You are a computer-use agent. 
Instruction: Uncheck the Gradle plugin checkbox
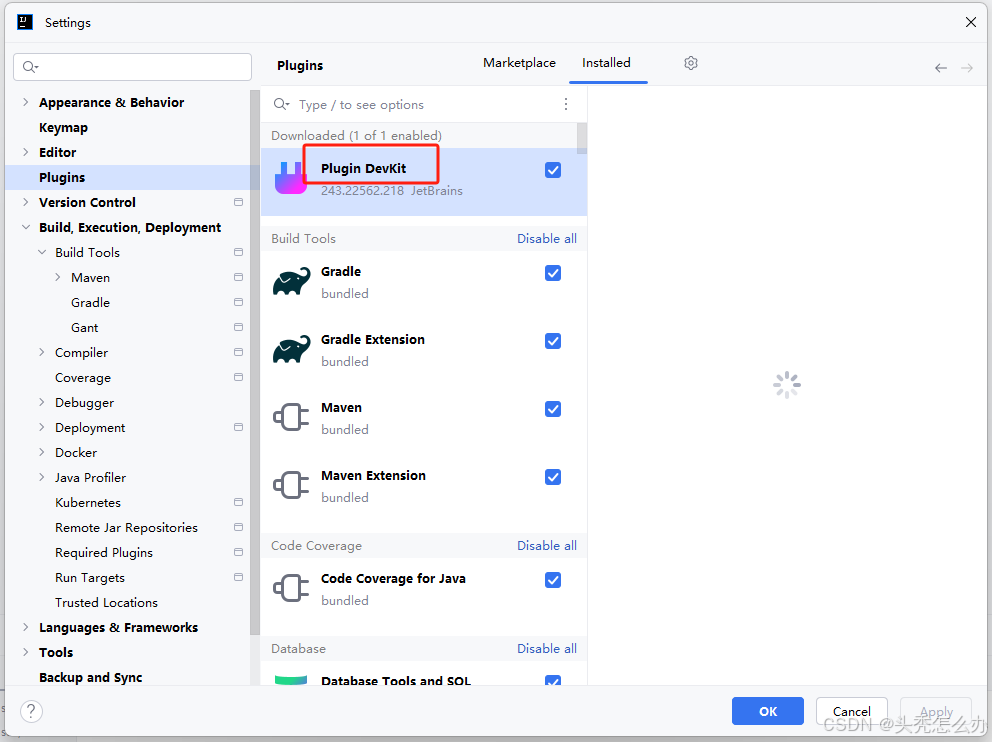(x=553, y=273)
